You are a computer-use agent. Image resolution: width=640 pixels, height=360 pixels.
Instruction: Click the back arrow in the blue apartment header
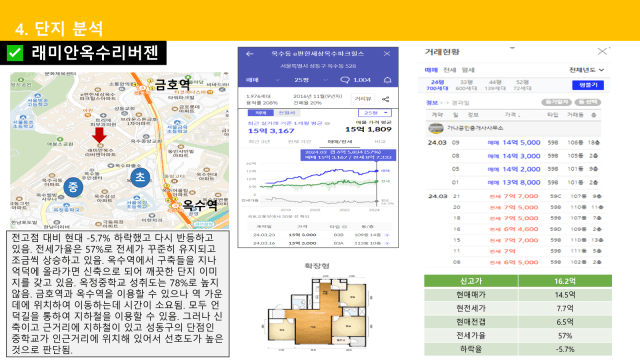[x=250, y=54]
